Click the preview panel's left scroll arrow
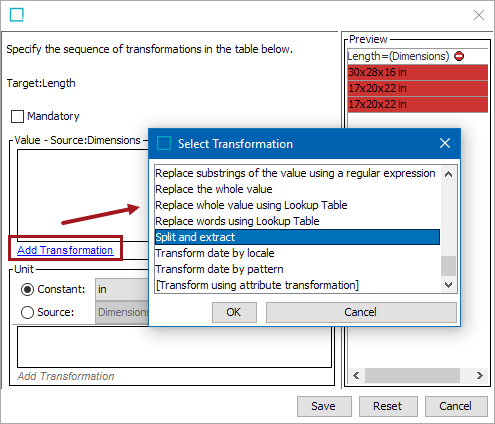This screenshot has width=495, height=424. [356, 376]
